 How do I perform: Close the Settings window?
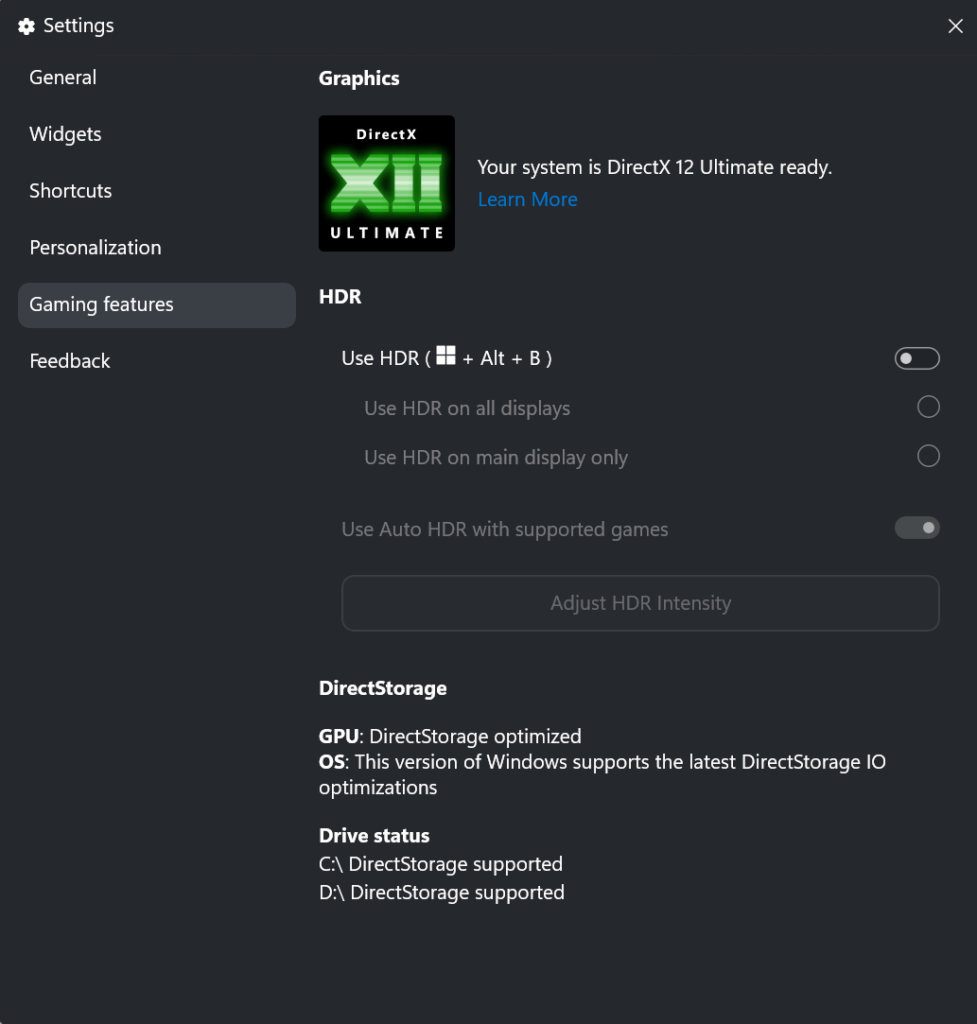(955, 26)
